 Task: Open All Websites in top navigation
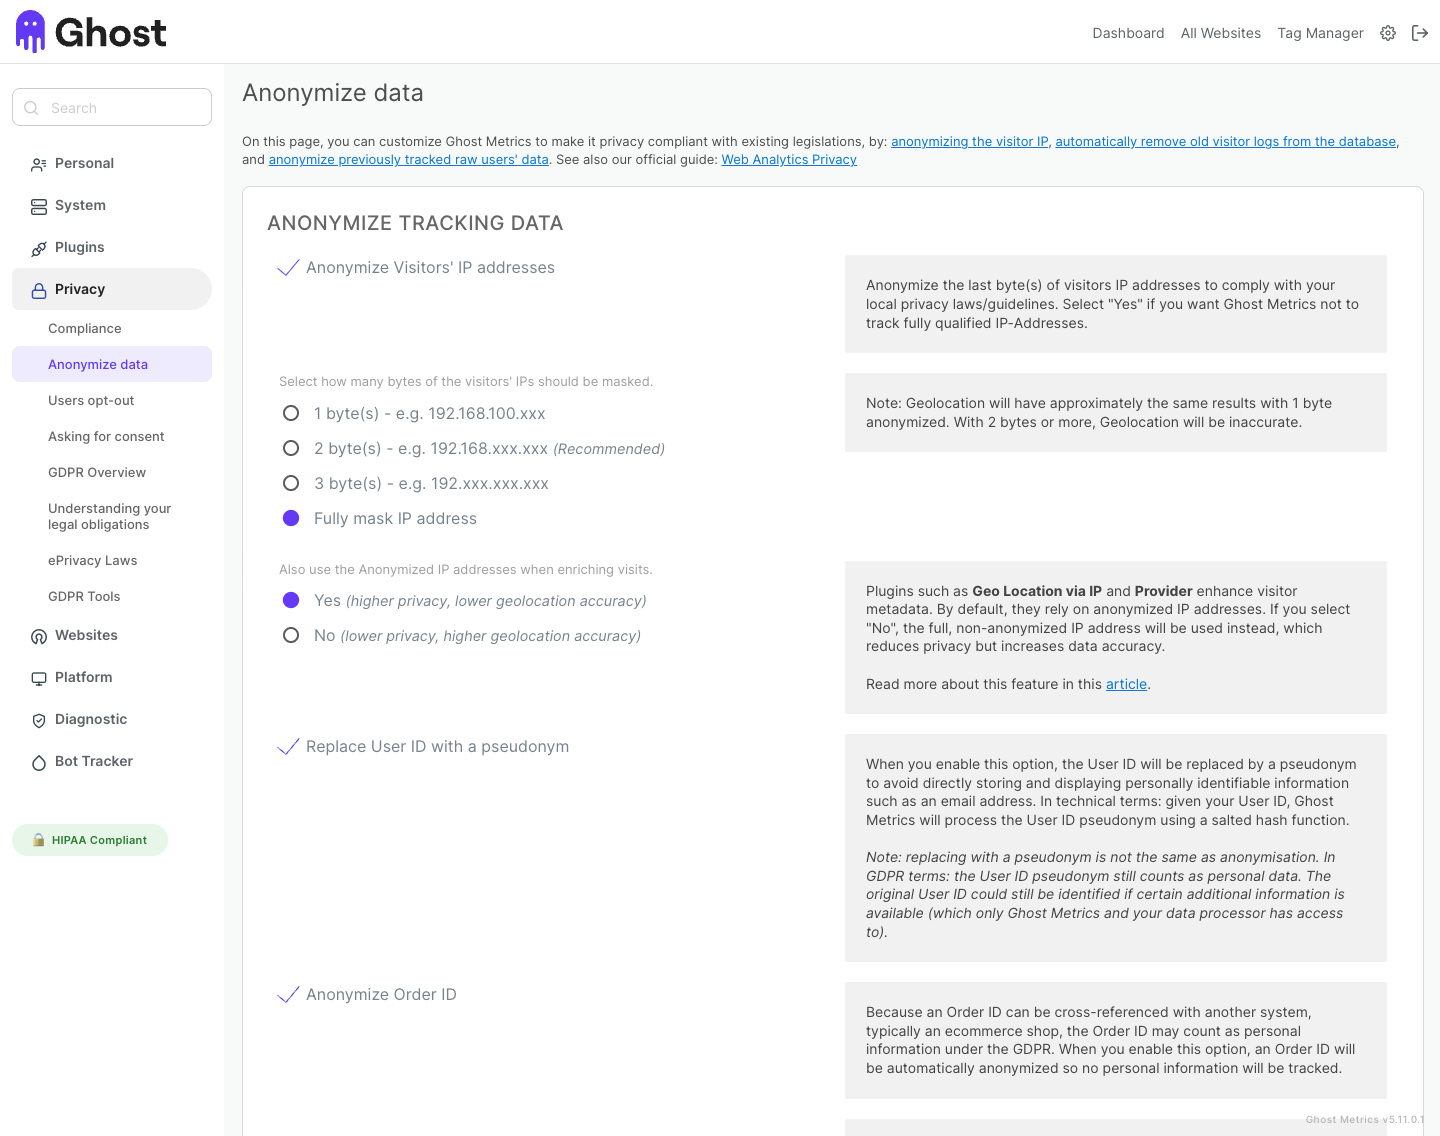click(x=1220, y=33)
